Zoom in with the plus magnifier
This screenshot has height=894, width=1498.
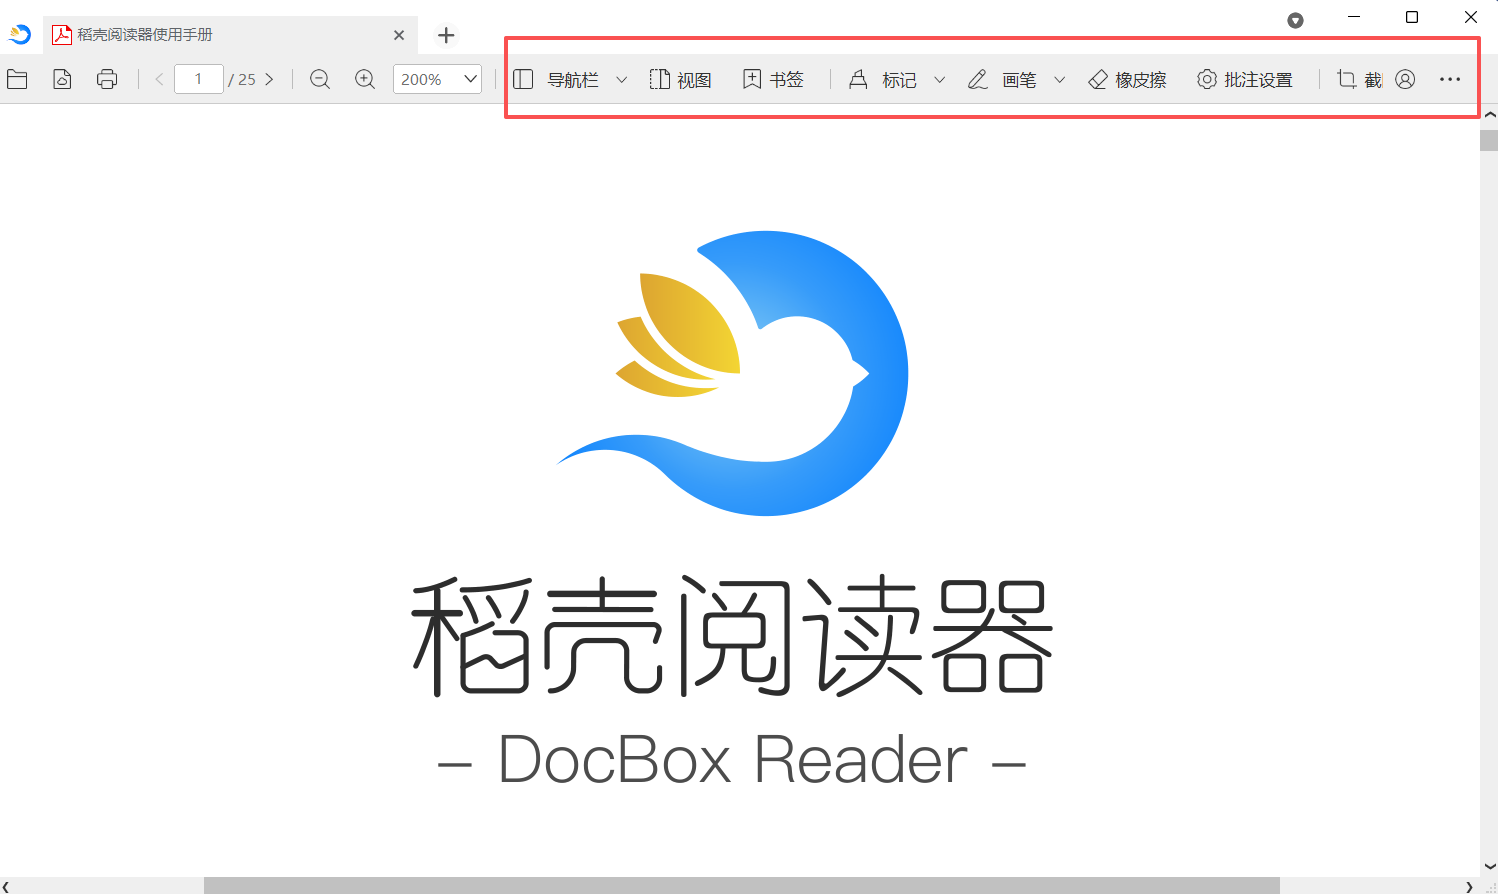[365, 79]
